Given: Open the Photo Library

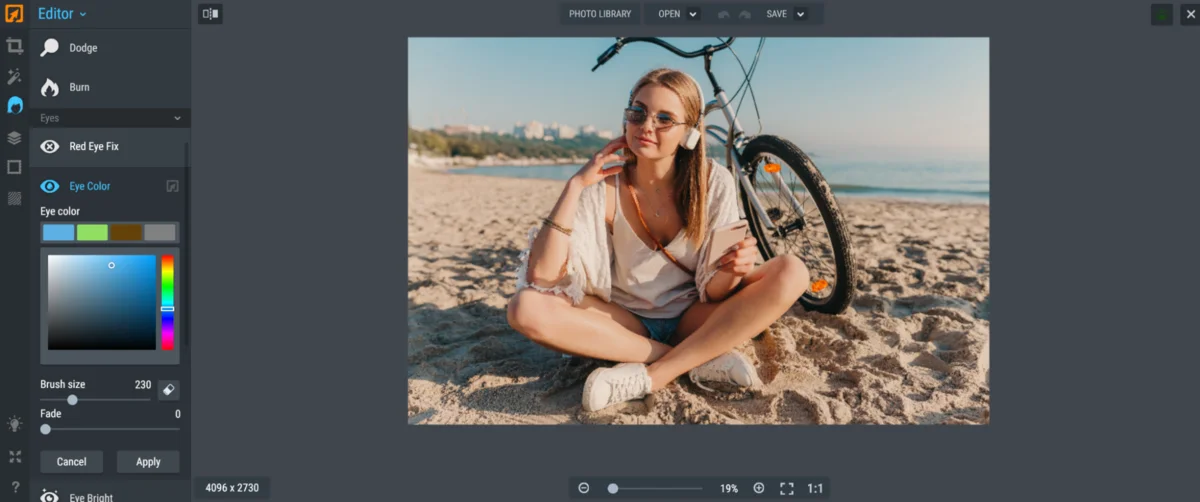Looking at the screenshot, I should [600, 14].
